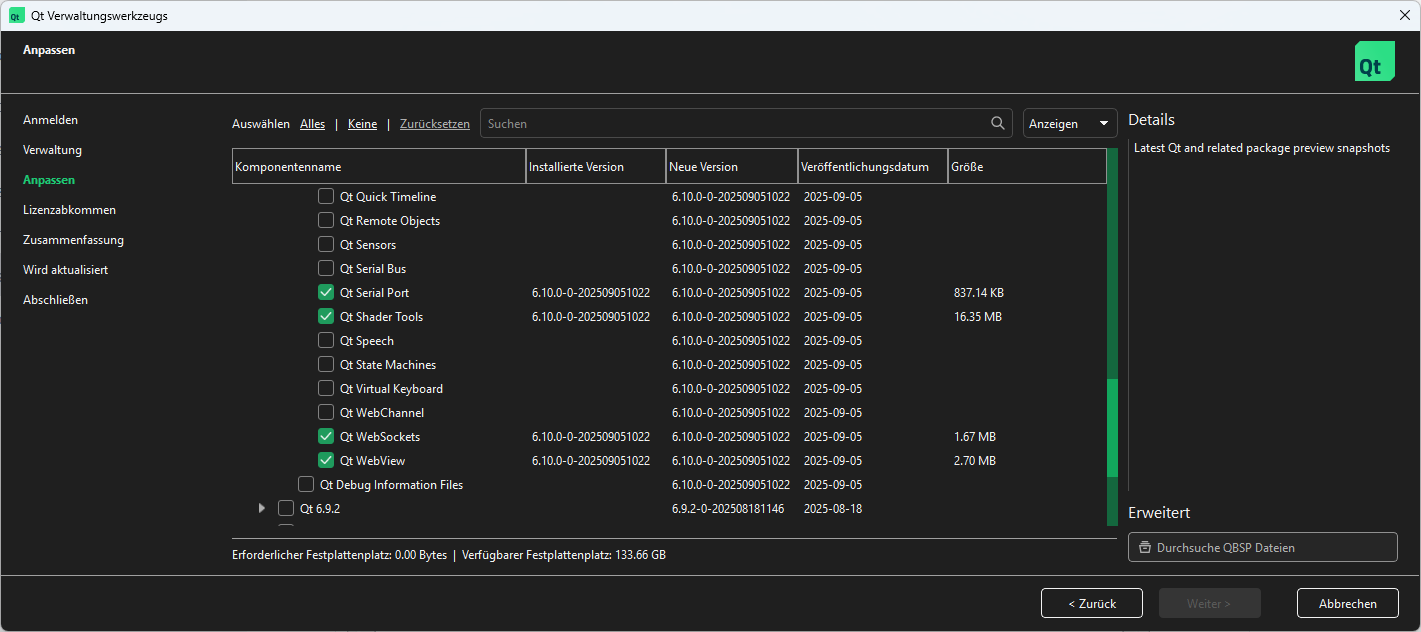The height and width of the screenshot is (632, 1421).
Task: Select the Anpassen step in the sidebar
Action: coord(49,180)
